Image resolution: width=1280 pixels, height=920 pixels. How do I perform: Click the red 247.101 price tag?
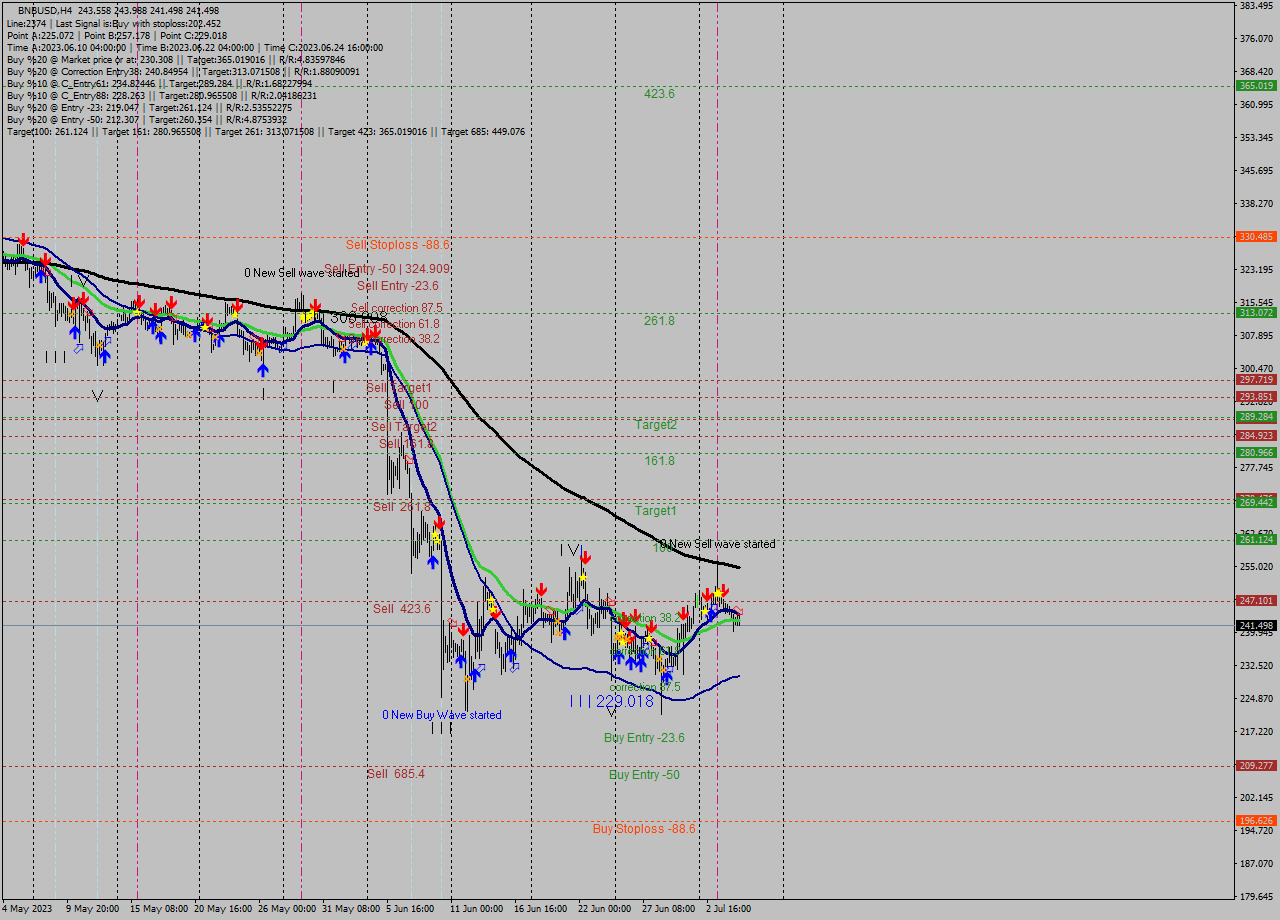point(1256,600)
